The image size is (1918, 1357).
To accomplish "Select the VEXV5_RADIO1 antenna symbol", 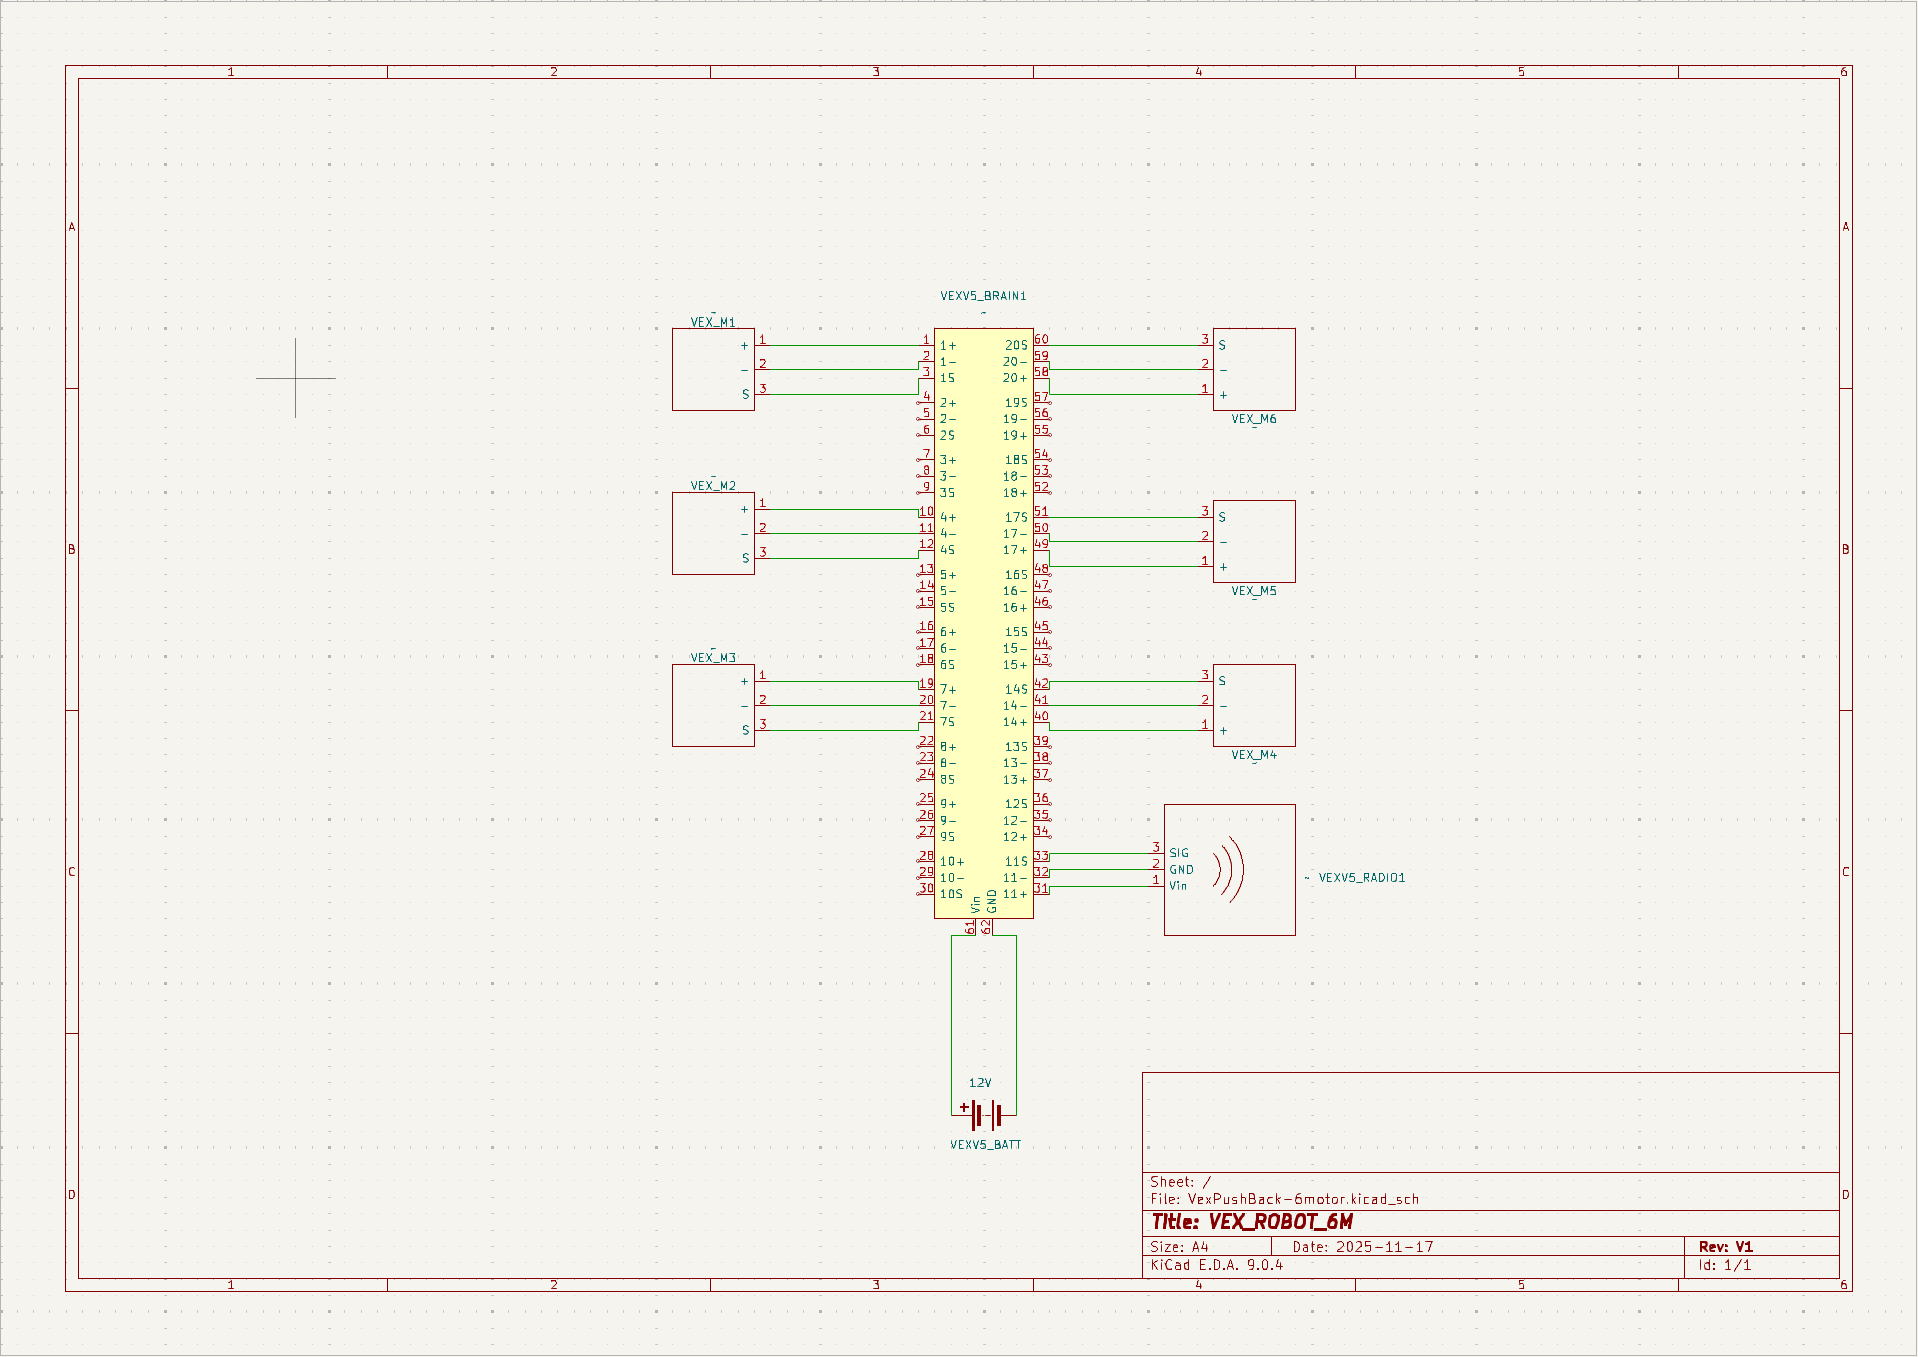I will point(1229,869).
